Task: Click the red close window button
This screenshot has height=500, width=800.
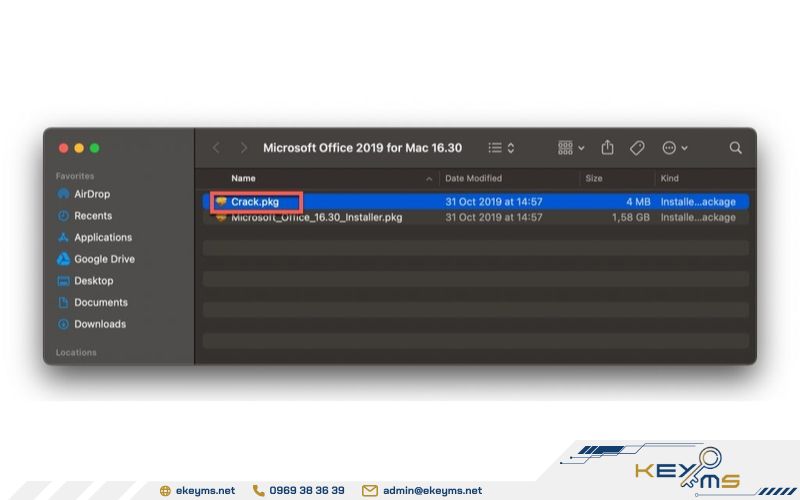Action: [63, 148]
